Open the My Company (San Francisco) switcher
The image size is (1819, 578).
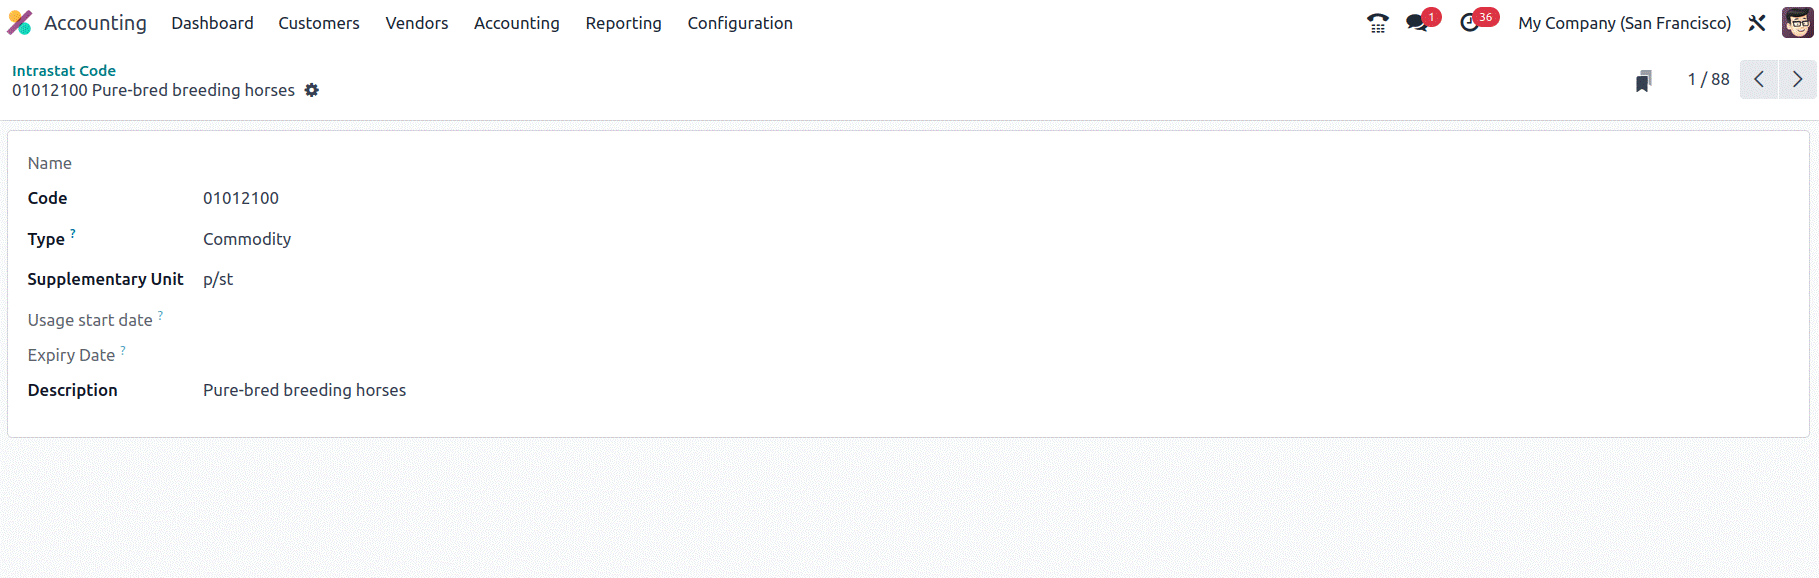(1624, 23)
